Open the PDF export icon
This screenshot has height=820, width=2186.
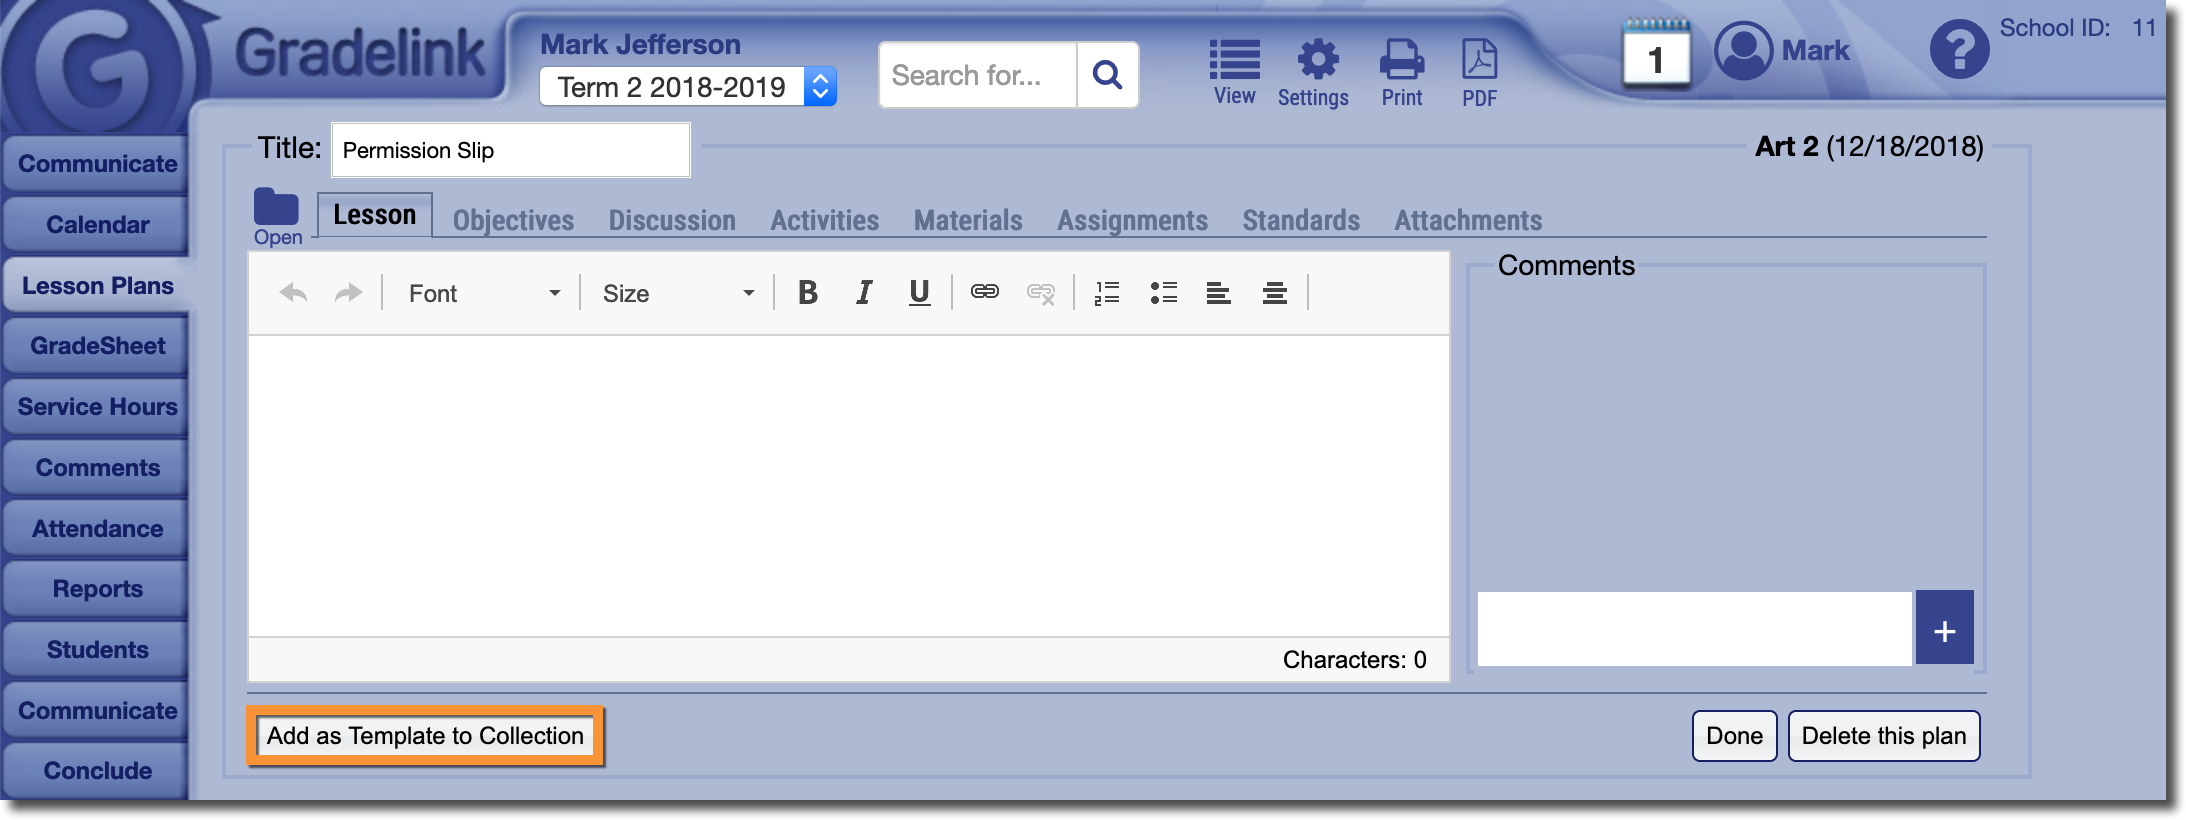1479,72
